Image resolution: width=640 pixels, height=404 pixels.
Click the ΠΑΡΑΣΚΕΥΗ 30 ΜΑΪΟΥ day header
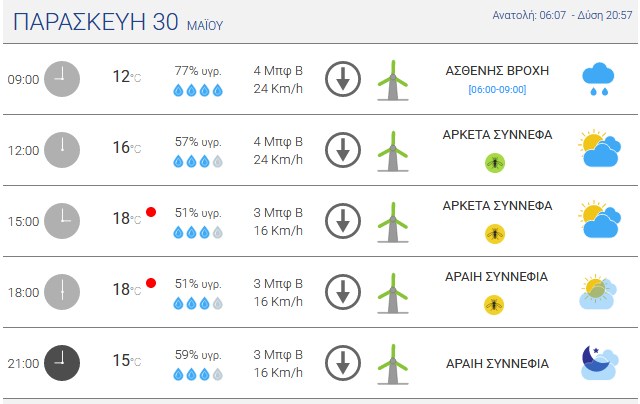click(x=118, y=22)
